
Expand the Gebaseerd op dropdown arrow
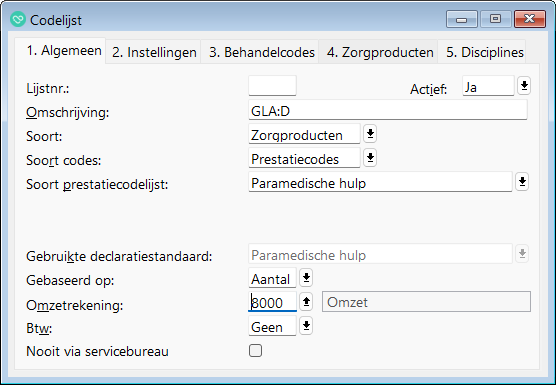pyautogui.click(x=306, y=278)
